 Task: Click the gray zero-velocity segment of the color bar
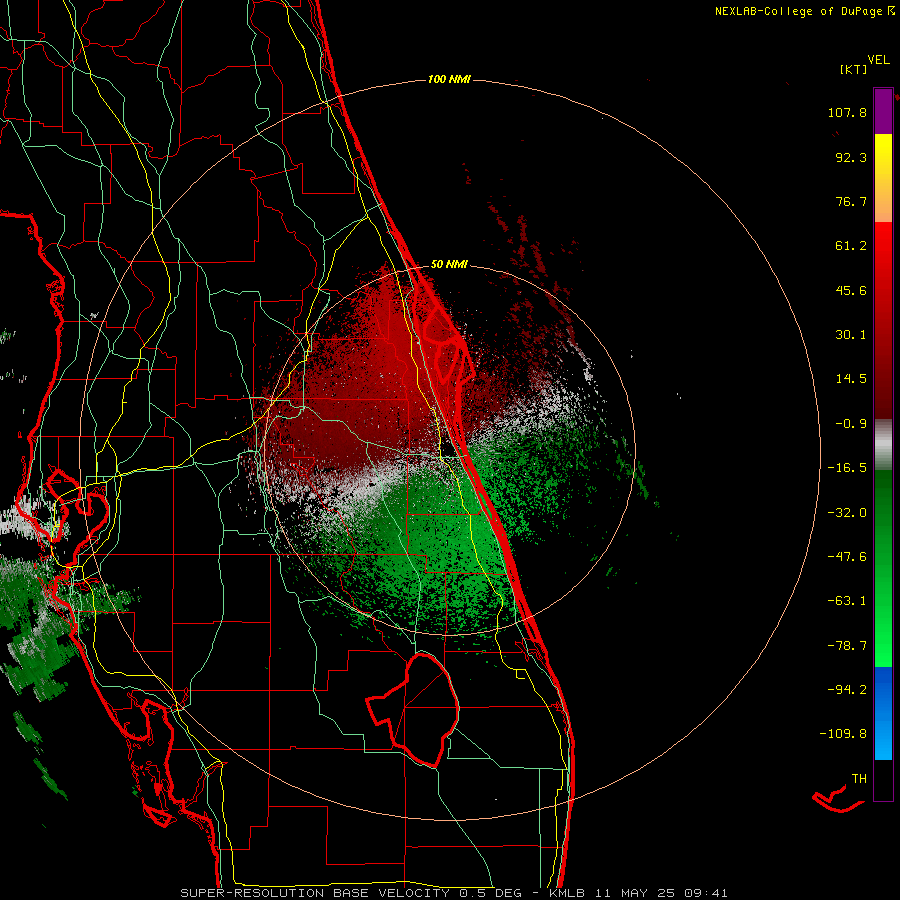(x=883, y=445)
